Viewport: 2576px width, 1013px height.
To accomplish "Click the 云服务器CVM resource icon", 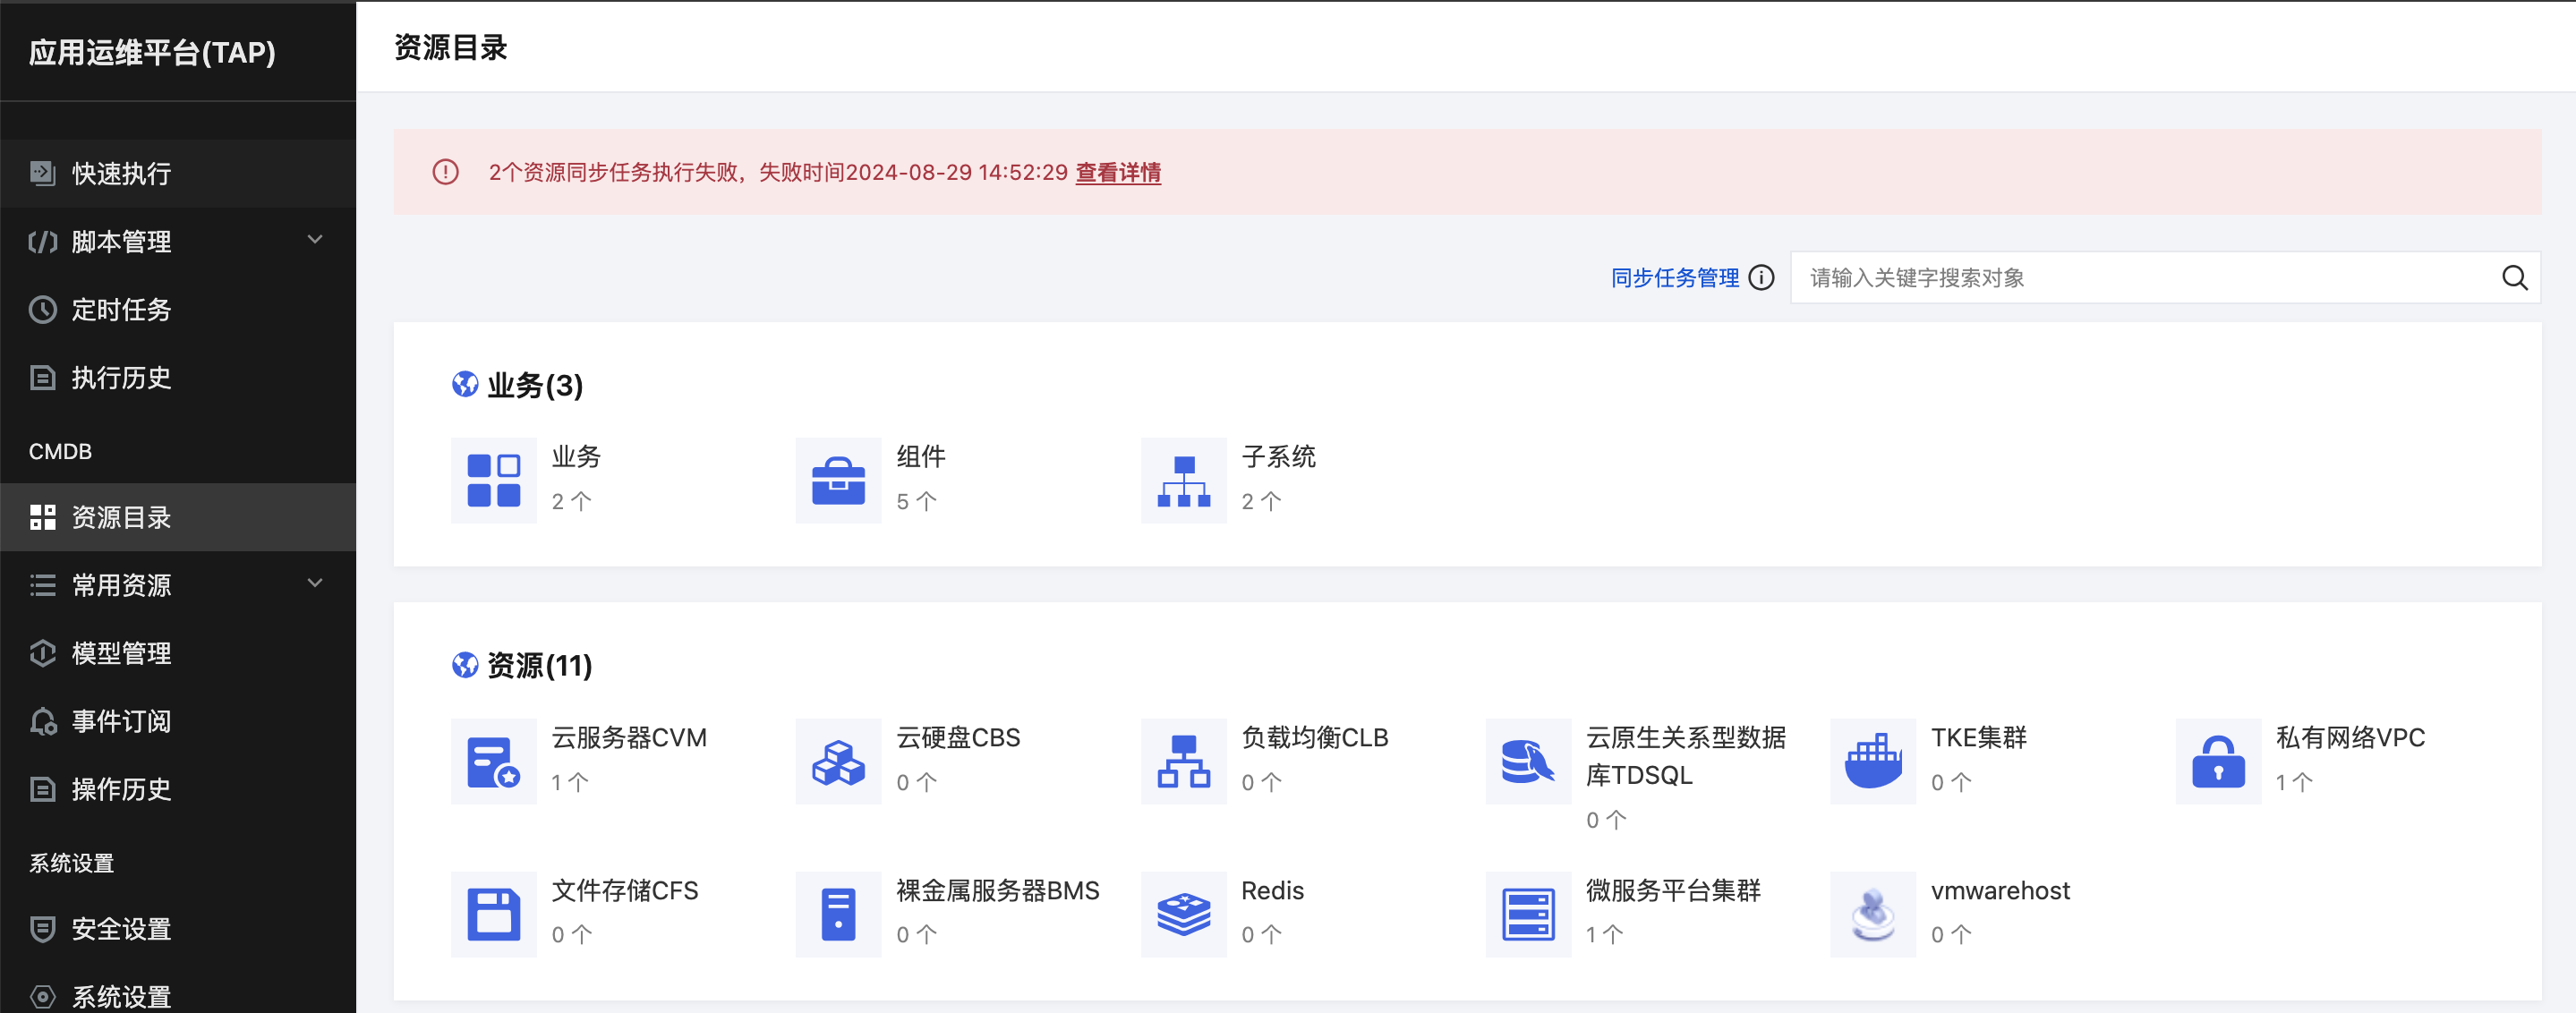I will pos(493,762).
